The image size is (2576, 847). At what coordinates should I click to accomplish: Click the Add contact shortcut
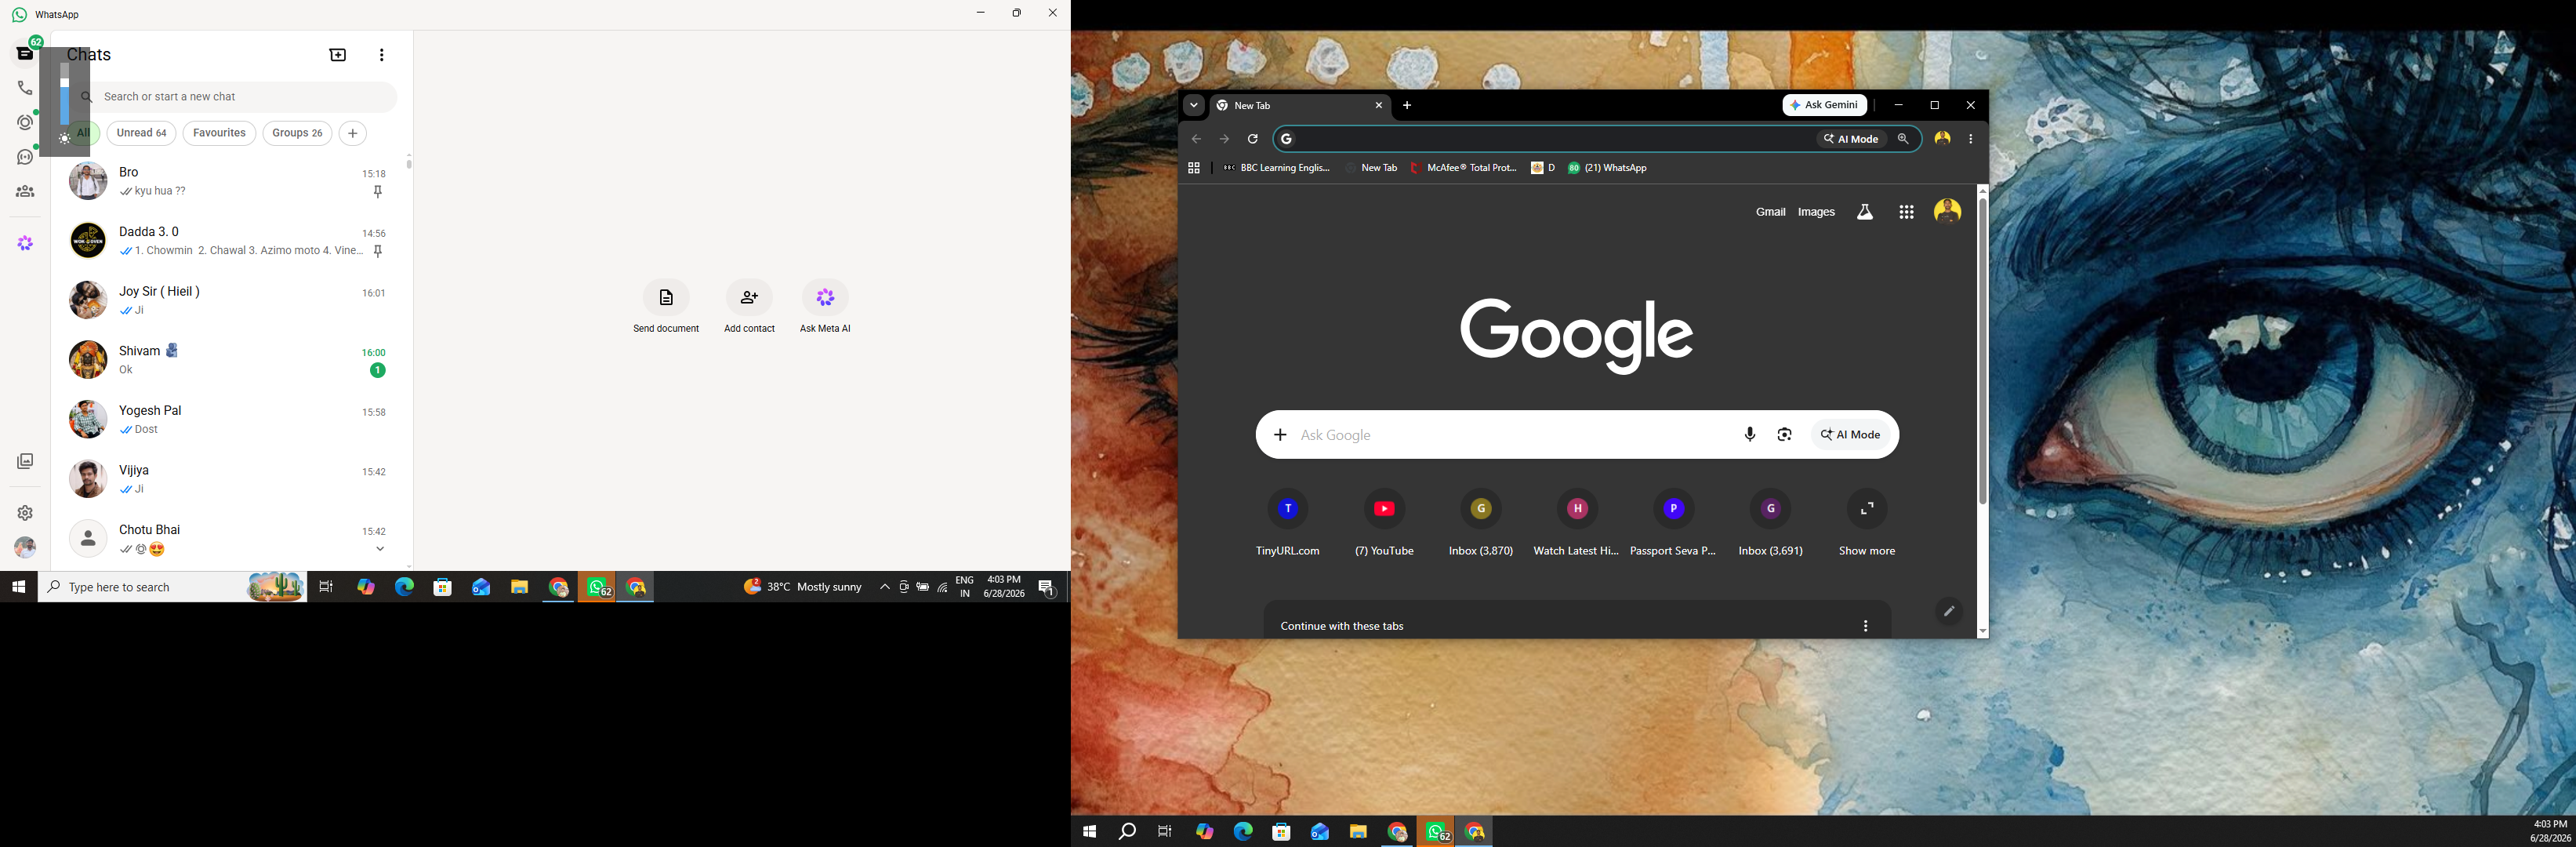[x=749, y=306]
